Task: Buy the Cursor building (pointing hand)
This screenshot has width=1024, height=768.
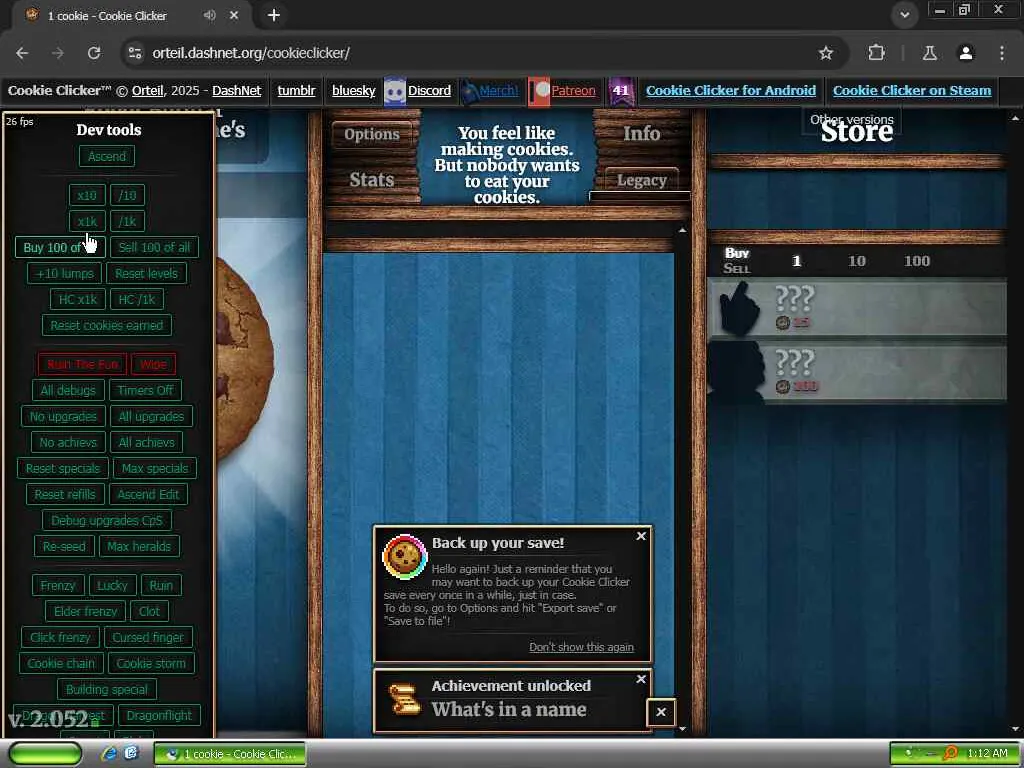Action: click(x=857, y=308)
